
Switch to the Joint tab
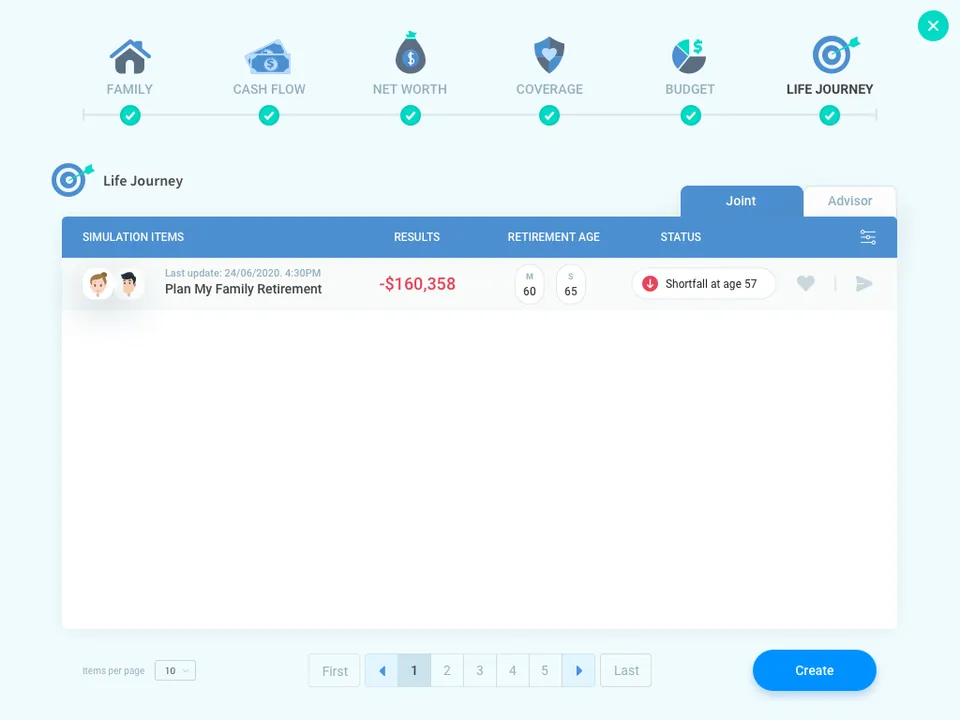coord(741,201)
